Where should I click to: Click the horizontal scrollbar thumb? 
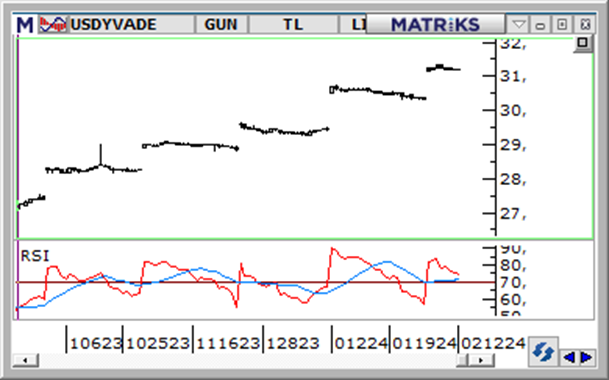463,360
